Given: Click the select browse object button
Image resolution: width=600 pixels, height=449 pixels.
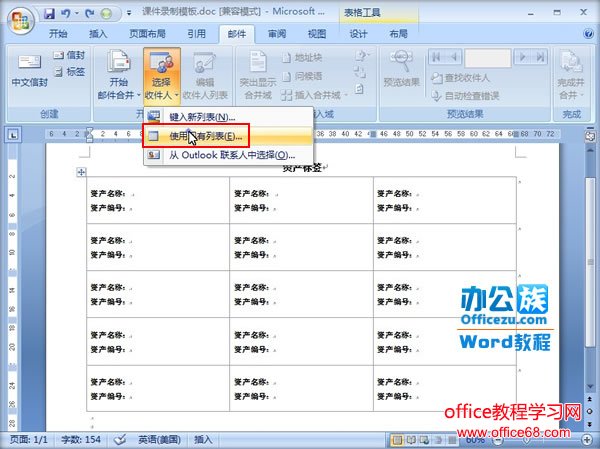Looking at the screenshot, I should (590, 411).
